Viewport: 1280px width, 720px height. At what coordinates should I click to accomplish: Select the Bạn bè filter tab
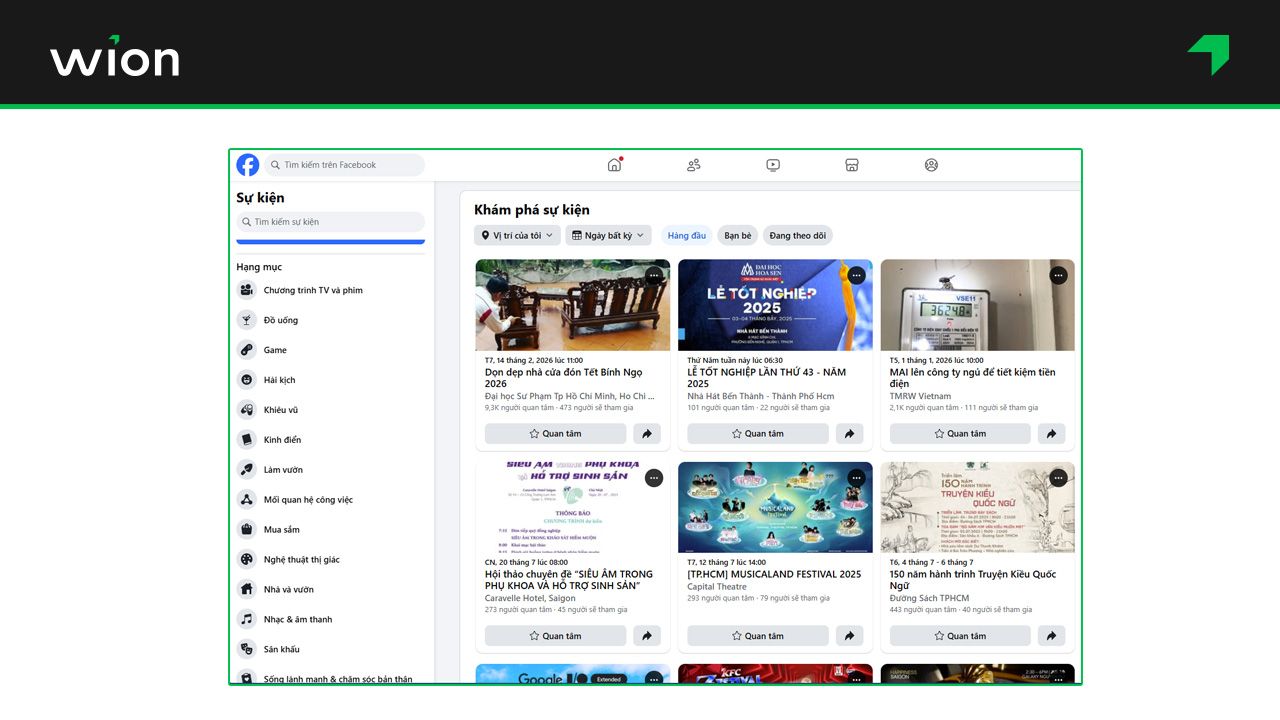(x=738, y=236)
